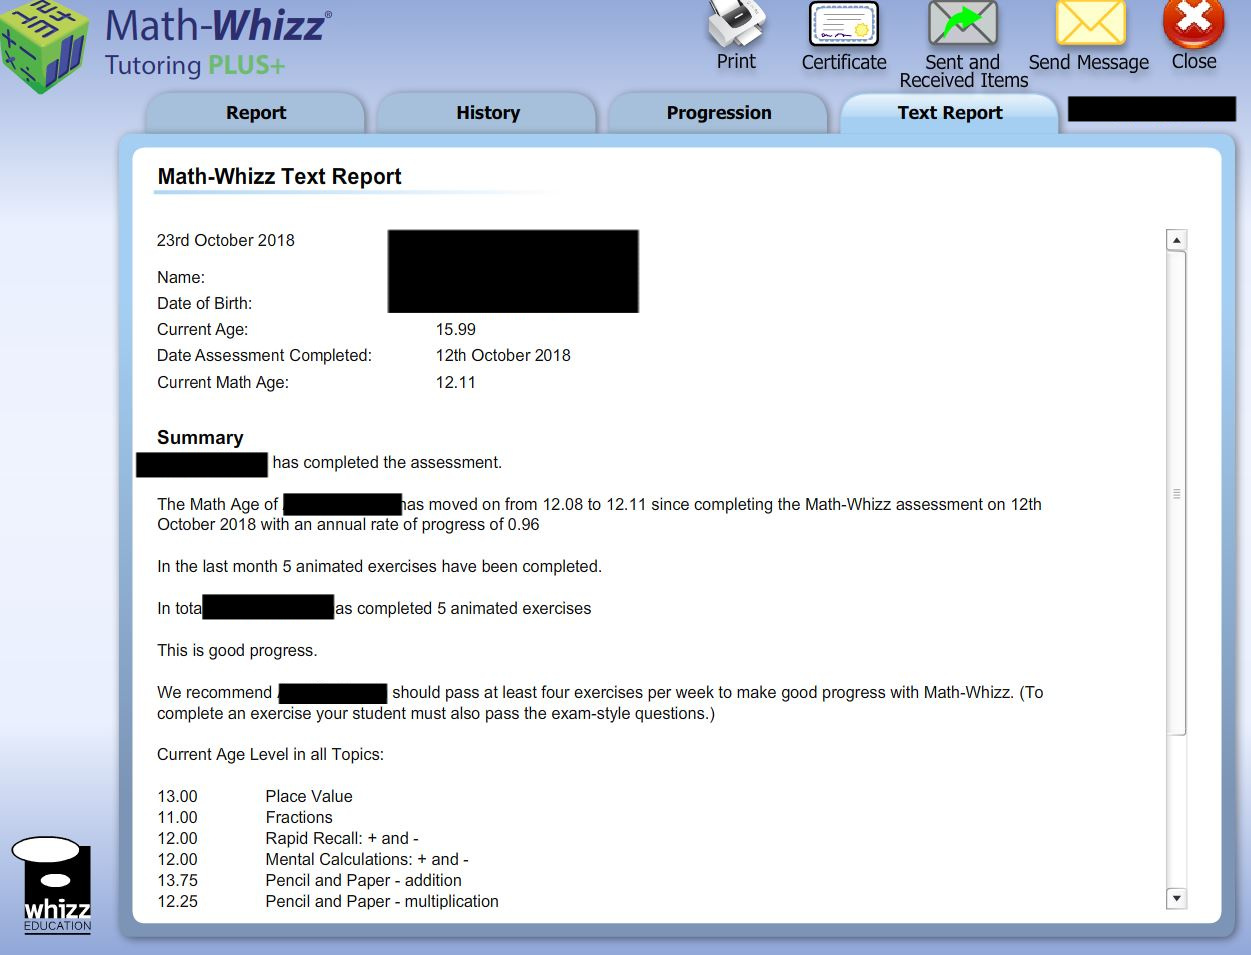This screenshot has width=1251, height=955.
Task: Click the Send Message label
Action: tap(1088, 61)
